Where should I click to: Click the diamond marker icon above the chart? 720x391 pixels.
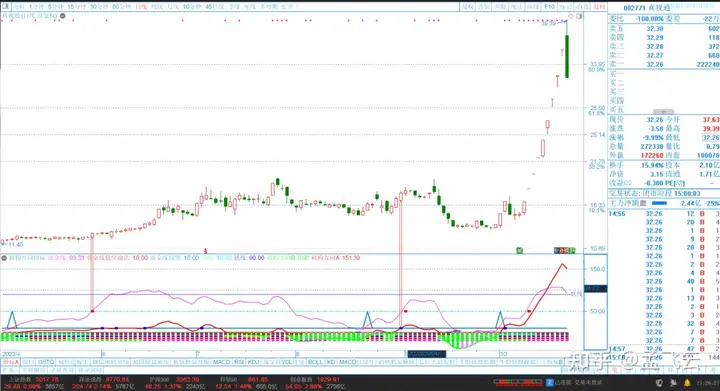(571, 16)
